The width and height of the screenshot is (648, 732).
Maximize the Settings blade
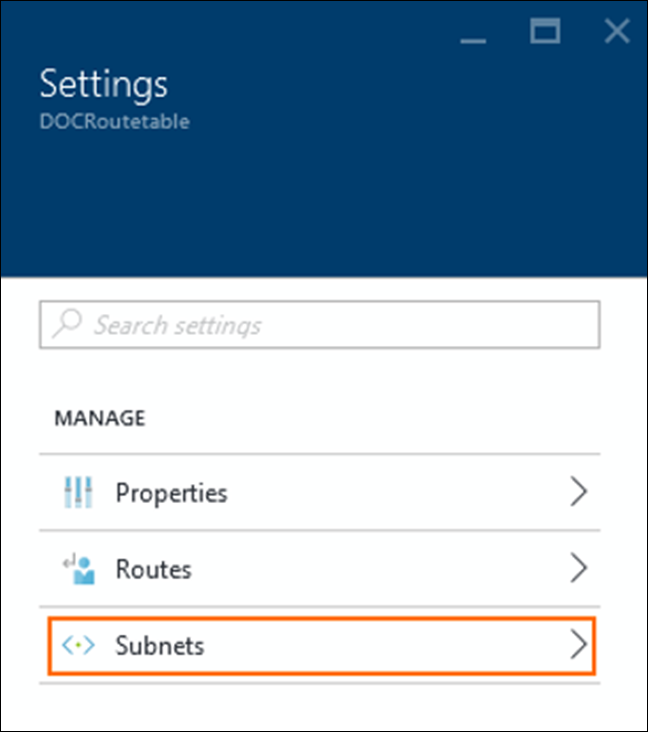coord(545,31)
